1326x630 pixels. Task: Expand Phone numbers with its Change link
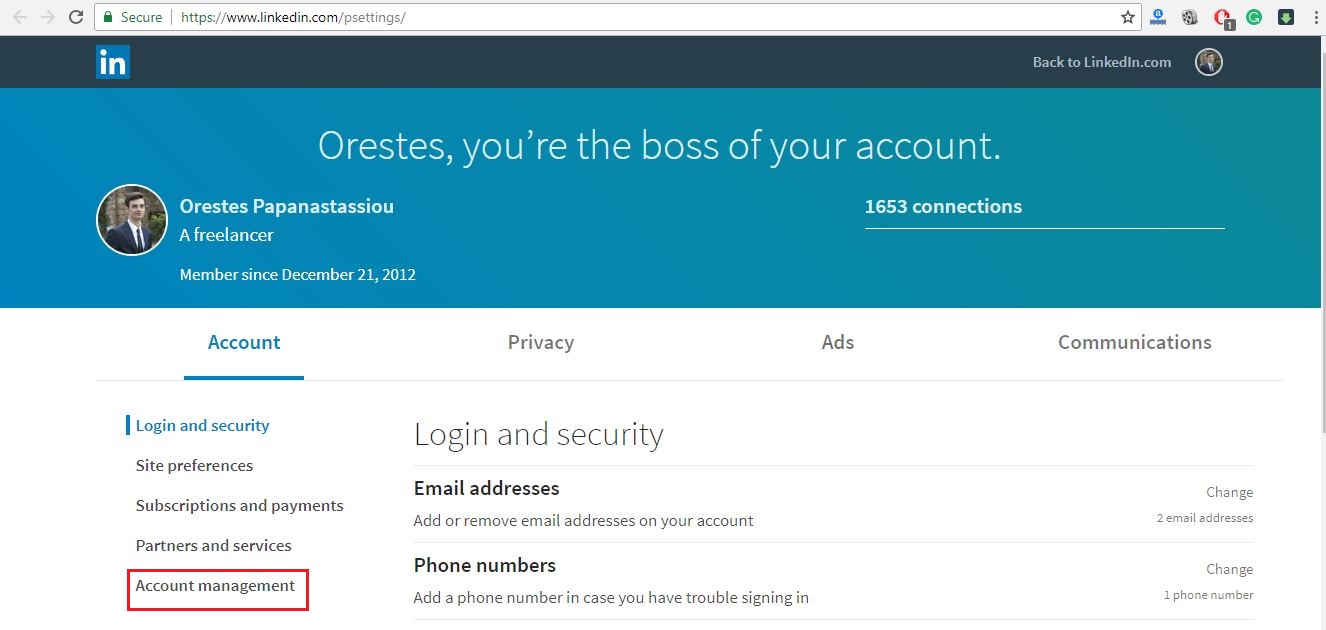click(x=1229, y=569)
